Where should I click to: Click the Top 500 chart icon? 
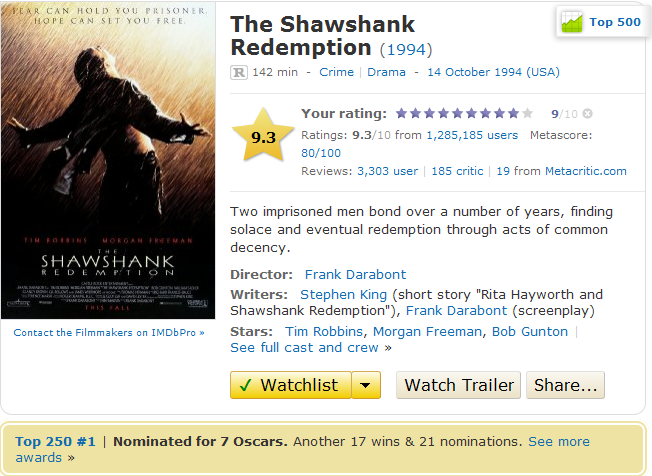572,22
